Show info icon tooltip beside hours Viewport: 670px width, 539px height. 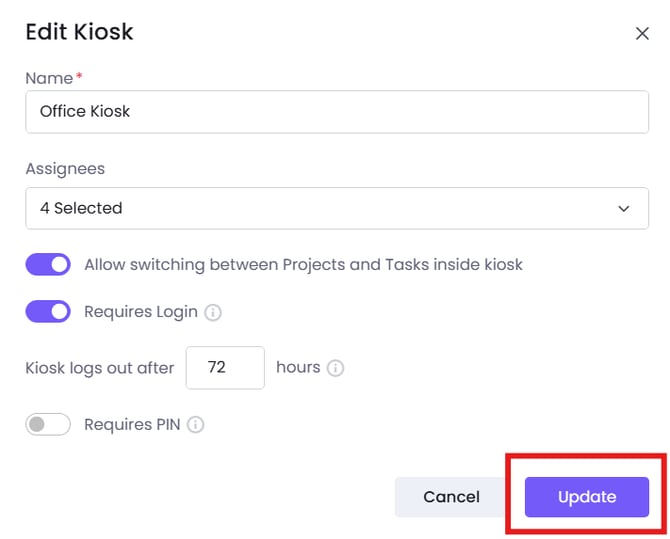[336, 368]
